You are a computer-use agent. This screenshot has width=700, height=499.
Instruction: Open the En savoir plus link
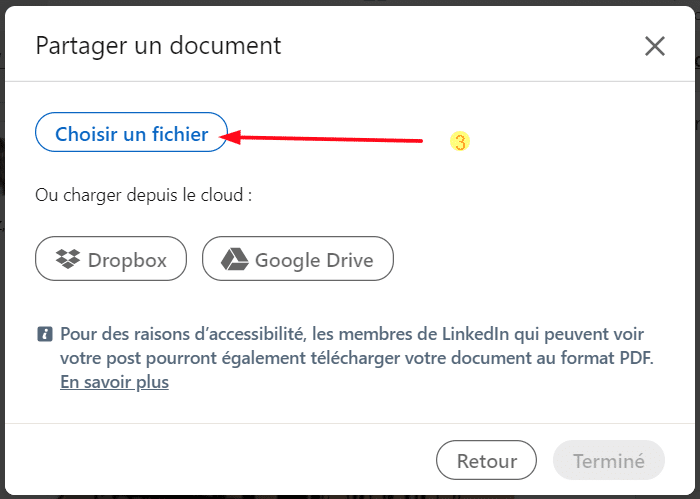coord(114,382)
